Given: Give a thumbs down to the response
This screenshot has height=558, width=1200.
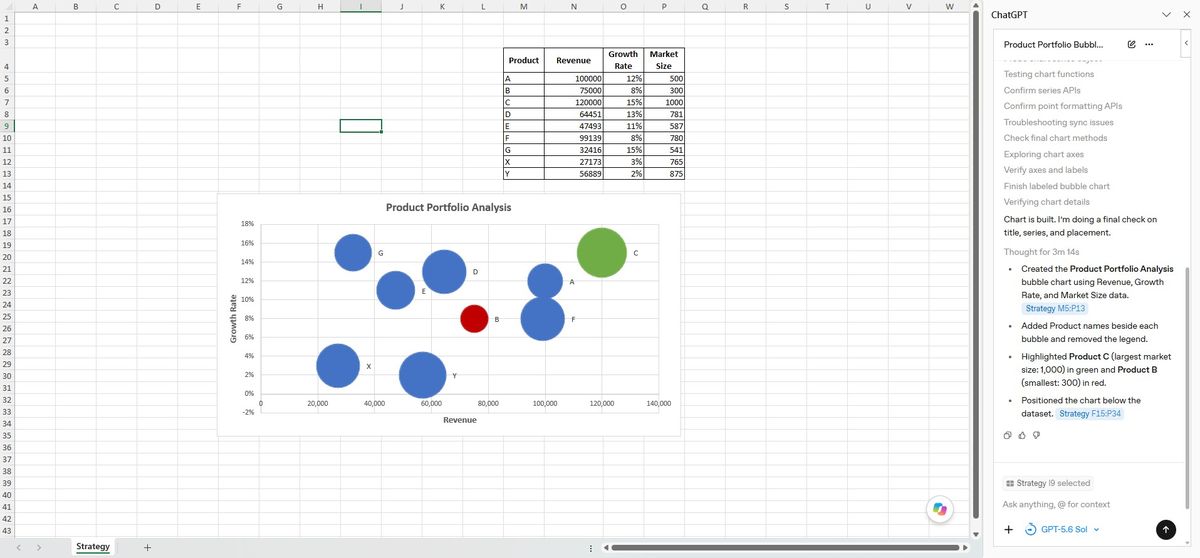Looking at the screenshot, I should point(1036,435).
